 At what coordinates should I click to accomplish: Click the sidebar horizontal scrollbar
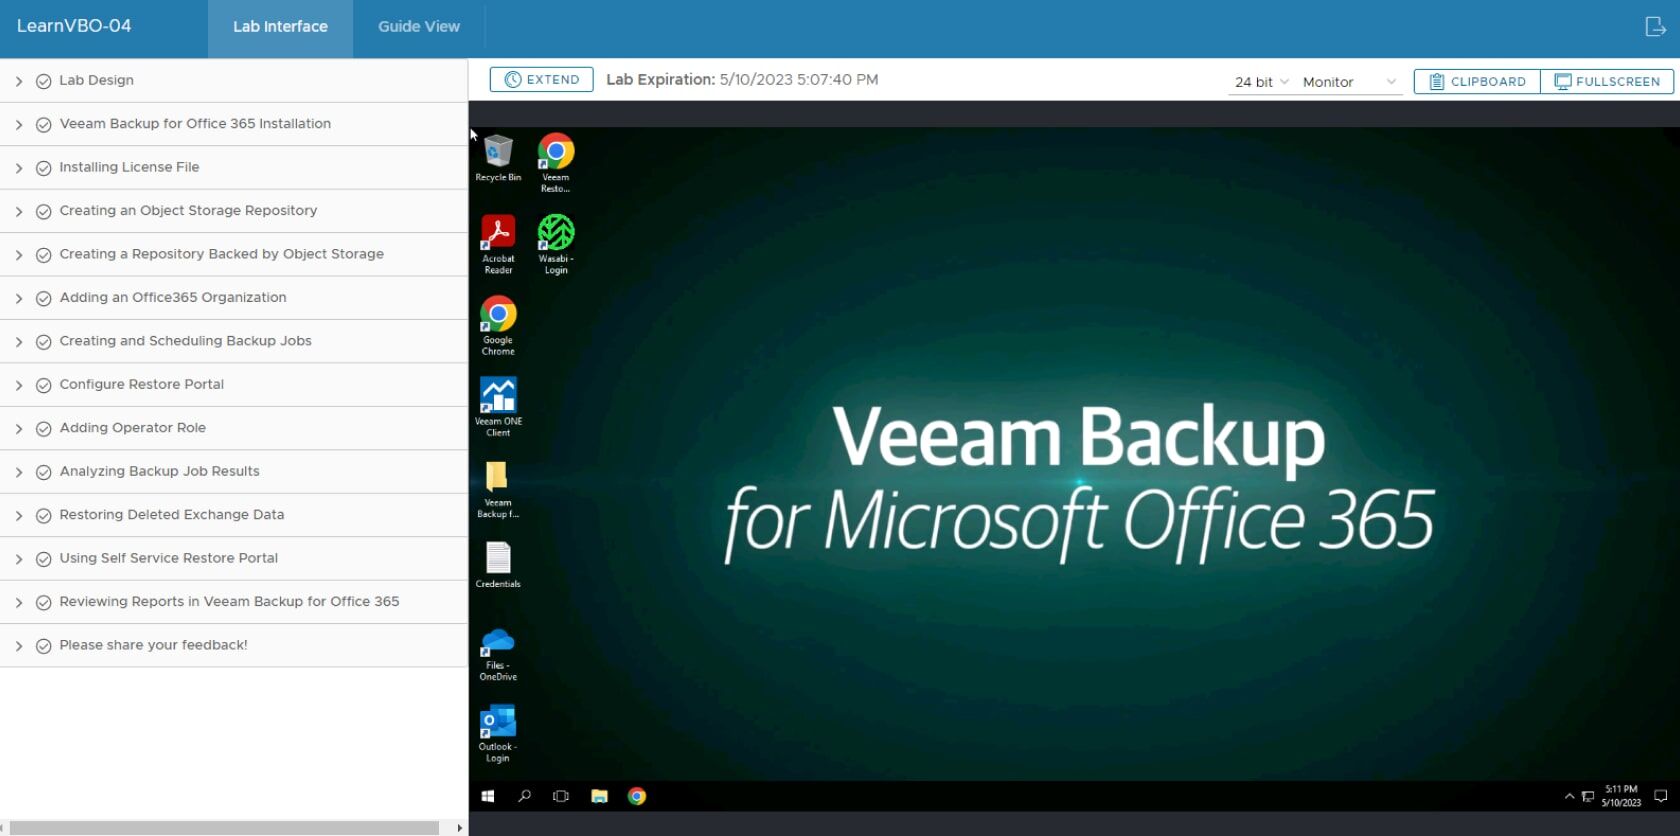pyautogui.click(x=224, y=828)
